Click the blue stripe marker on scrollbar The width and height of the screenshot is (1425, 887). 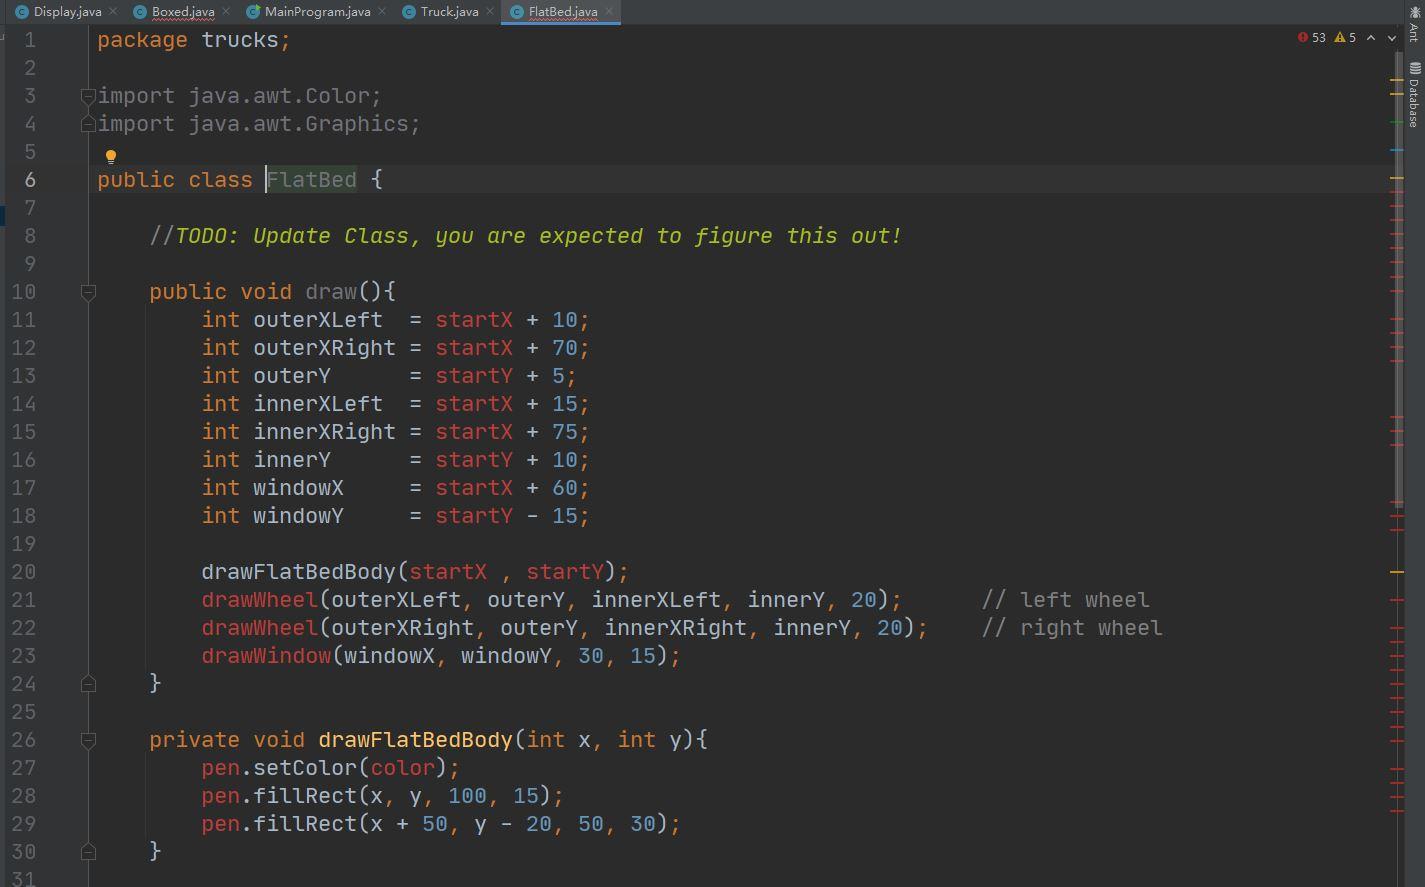coord(1397,150)
